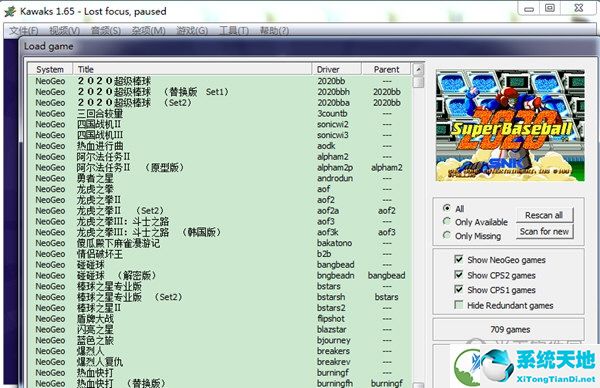
Task: Select the bangbead game row
Action: coord(220,264)
